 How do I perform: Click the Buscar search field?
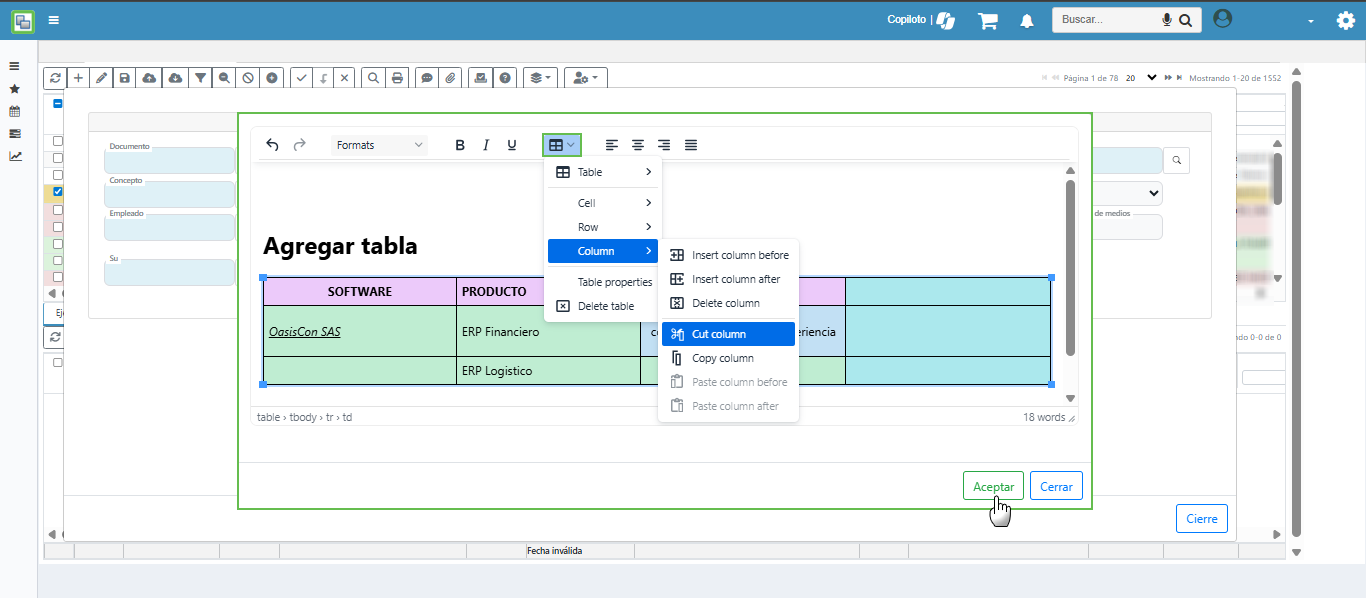(1105, 20)
